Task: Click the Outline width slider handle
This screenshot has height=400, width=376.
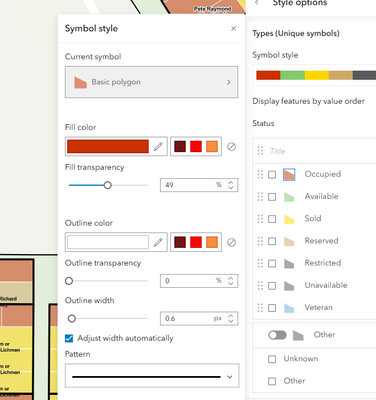Action: (72, 319)
